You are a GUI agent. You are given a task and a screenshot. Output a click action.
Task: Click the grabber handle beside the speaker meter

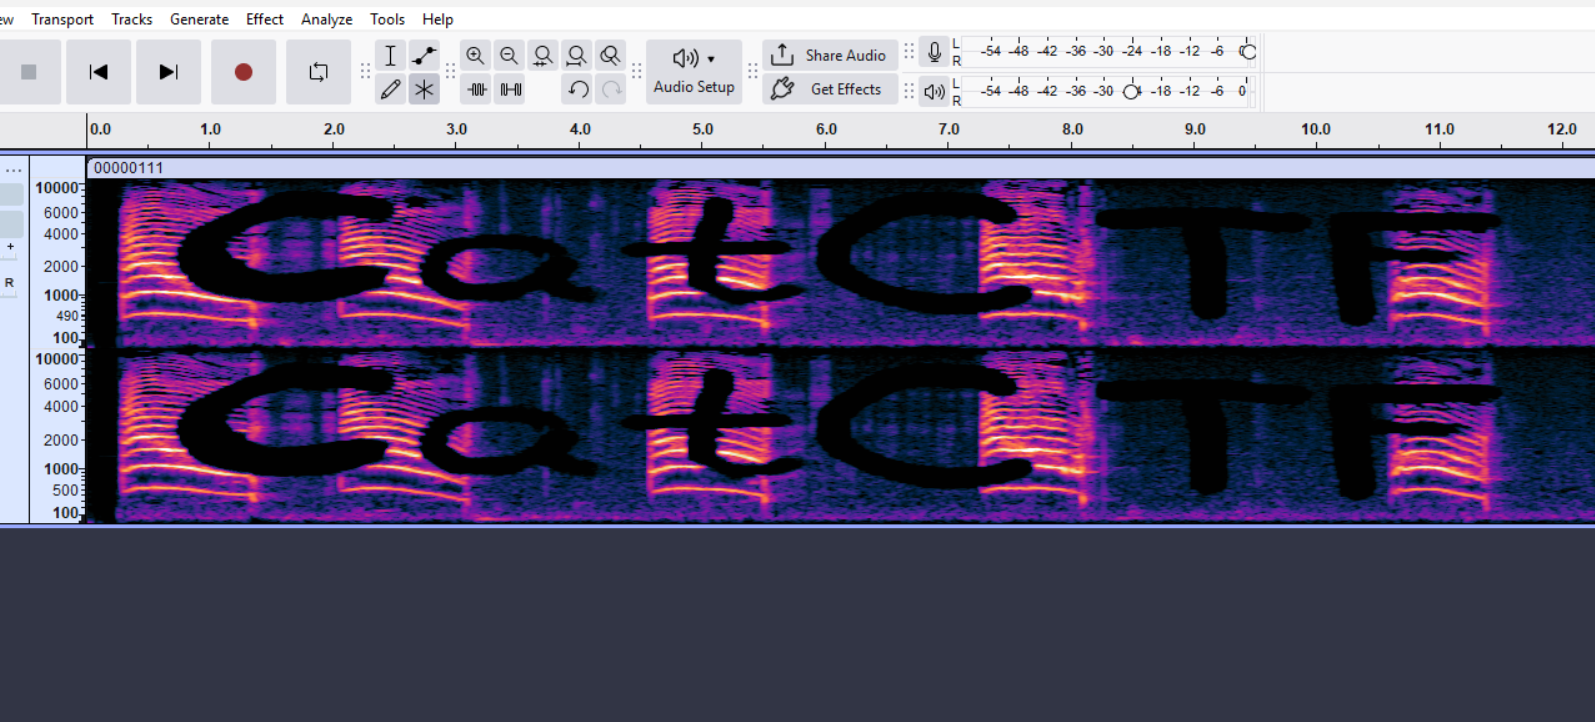click(x=909, y=91)
